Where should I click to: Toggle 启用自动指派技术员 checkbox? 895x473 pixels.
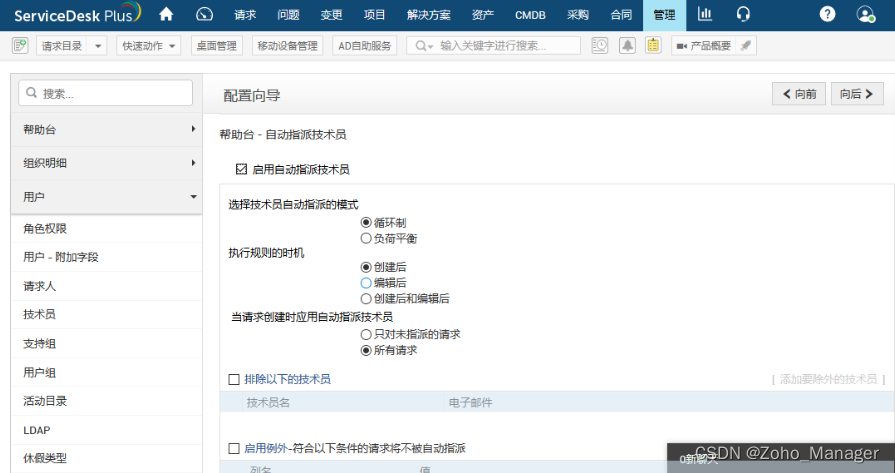tap(241, 169)
